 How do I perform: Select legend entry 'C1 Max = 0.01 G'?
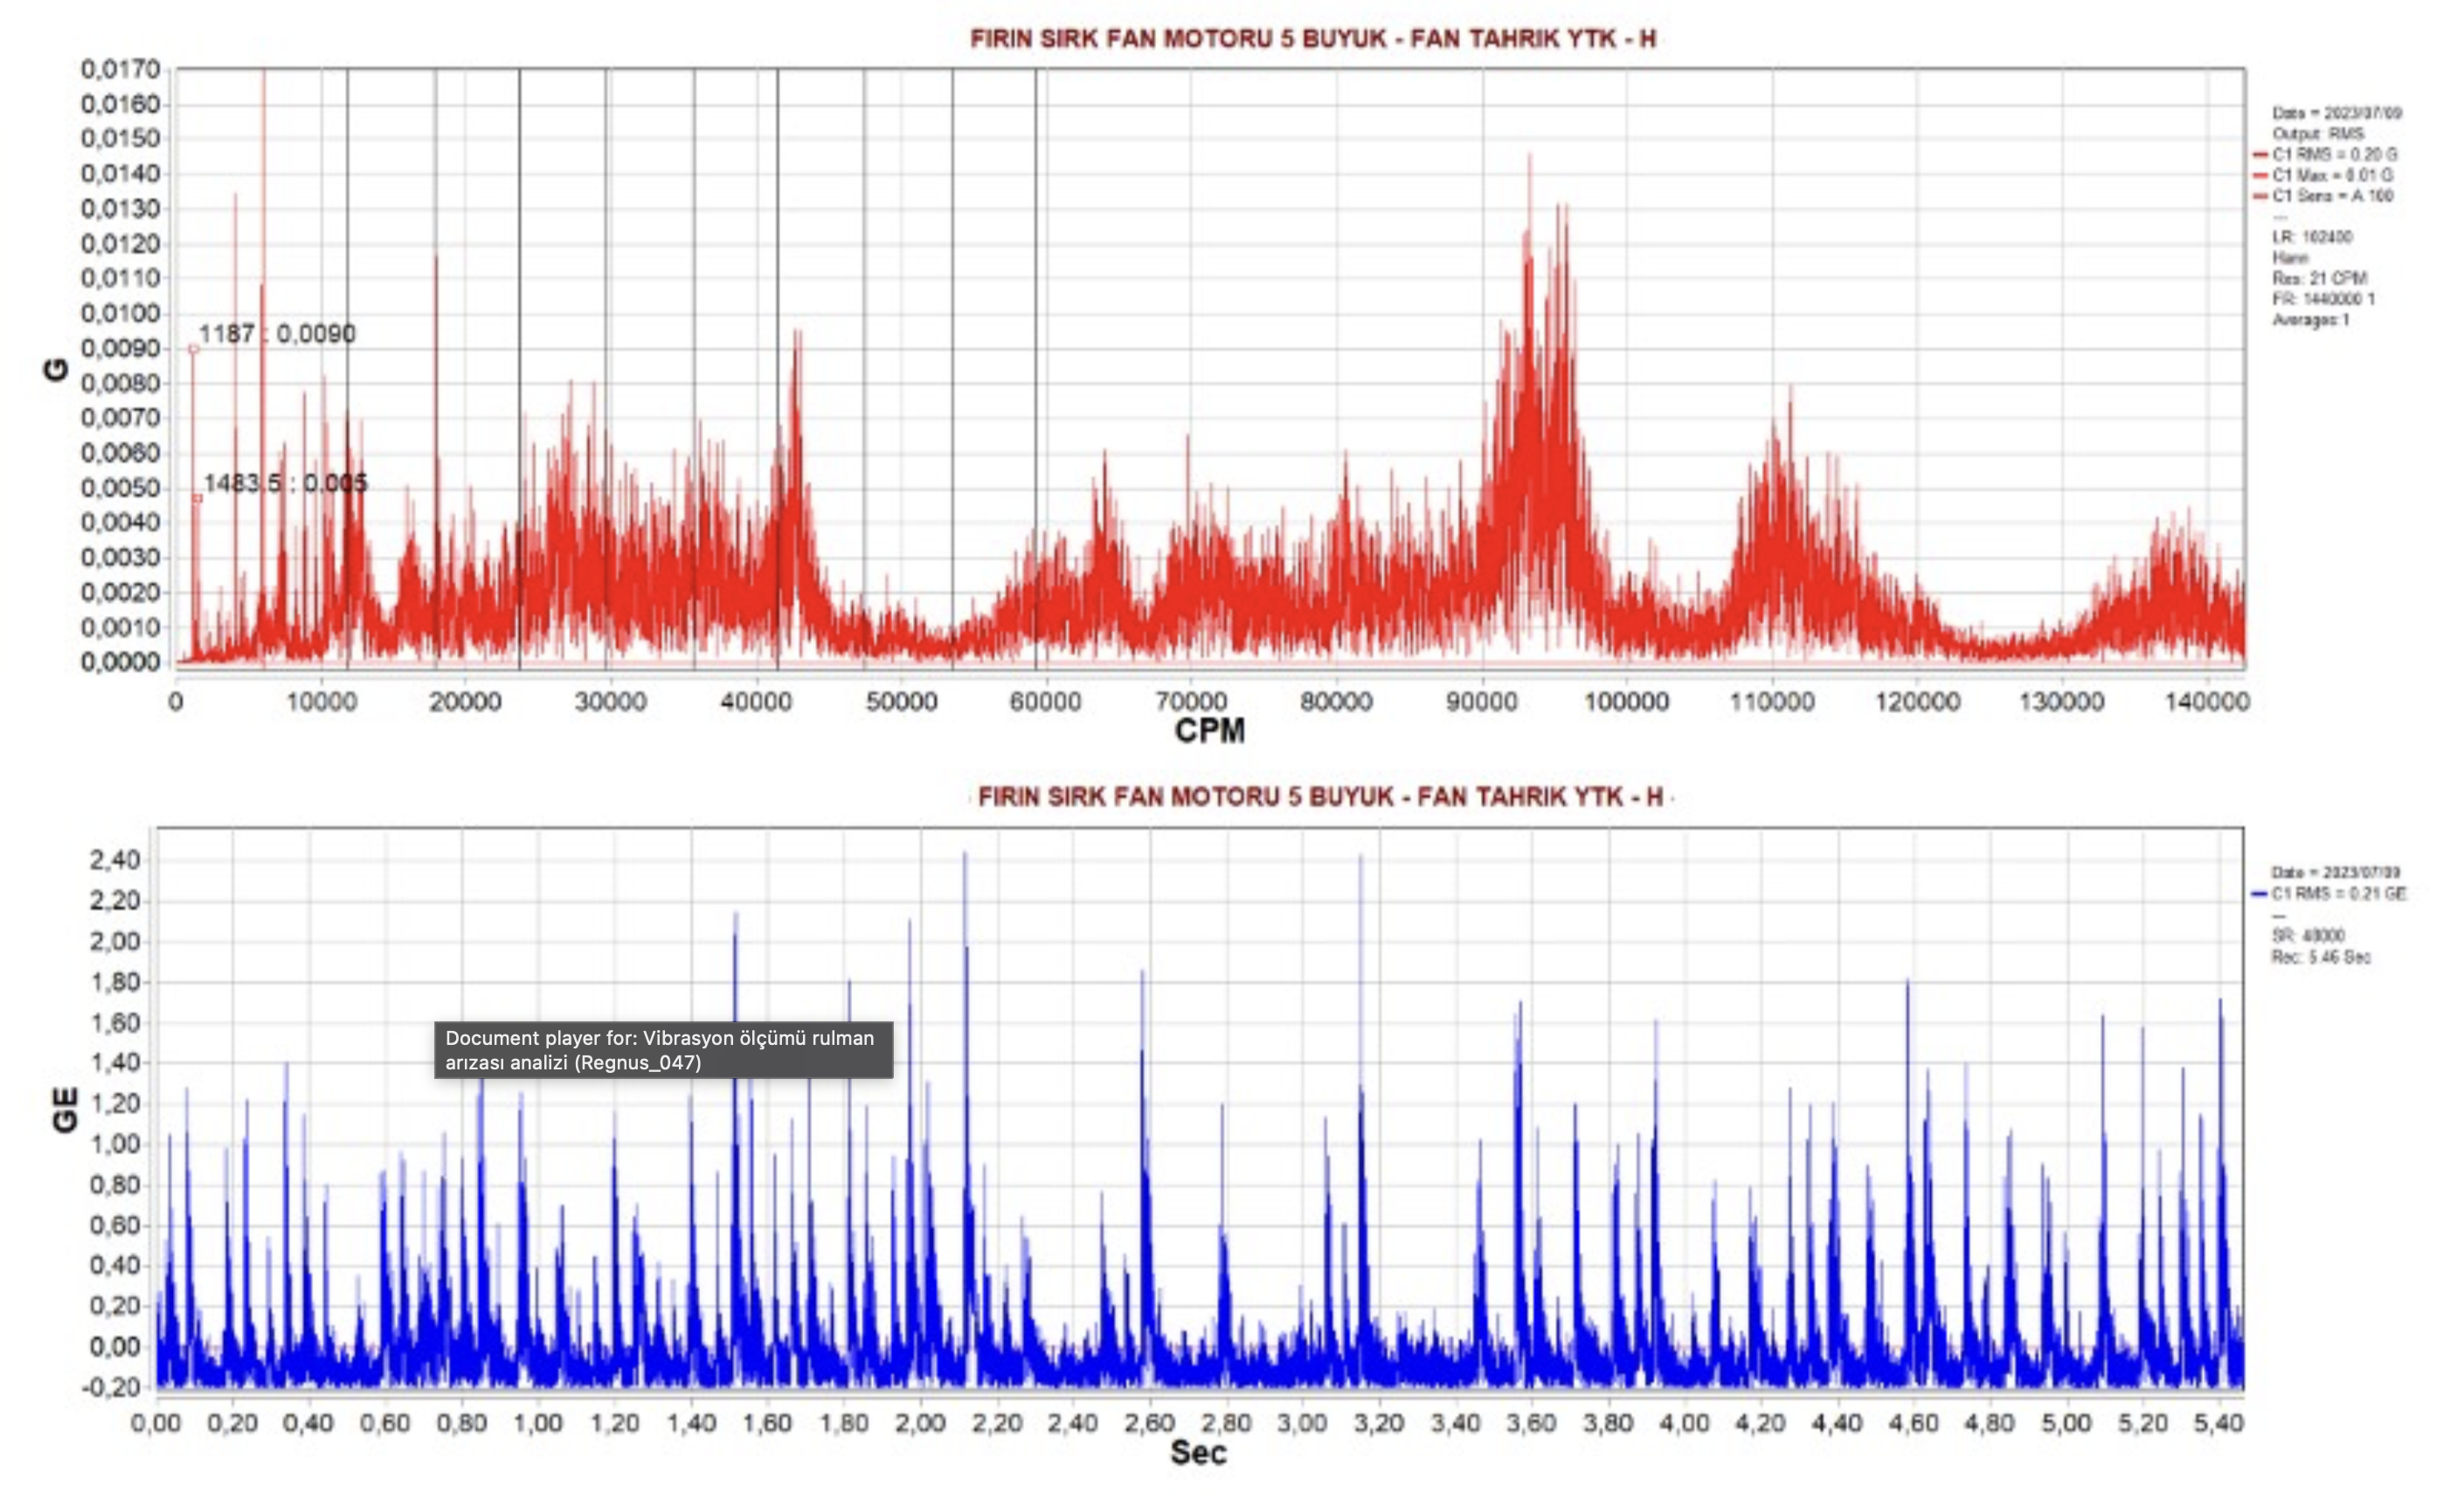pos(2333,176)
